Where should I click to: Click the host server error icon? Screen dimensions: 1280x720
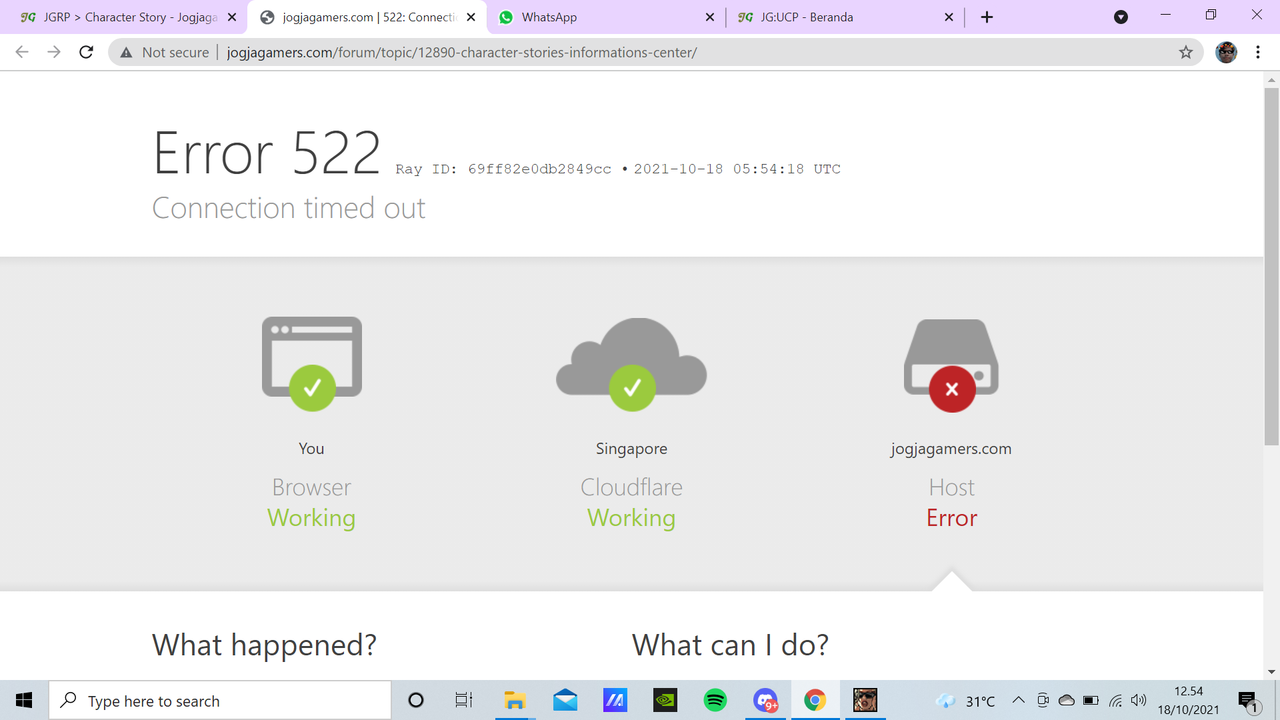(x=951, y=365)
